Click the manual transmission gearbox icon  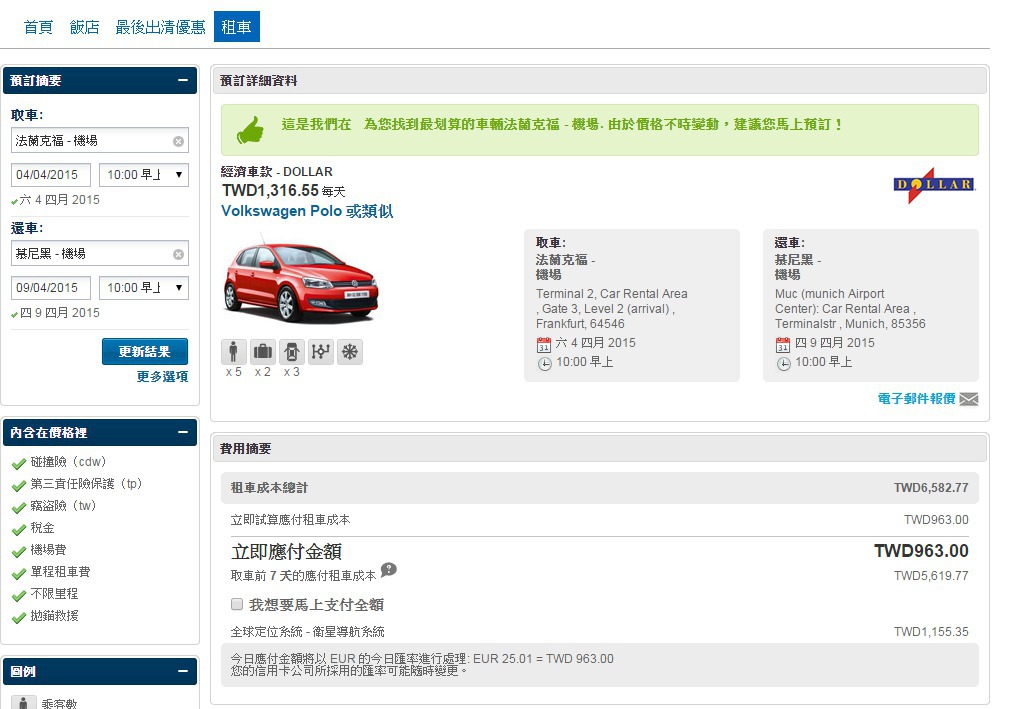[320, 352]
